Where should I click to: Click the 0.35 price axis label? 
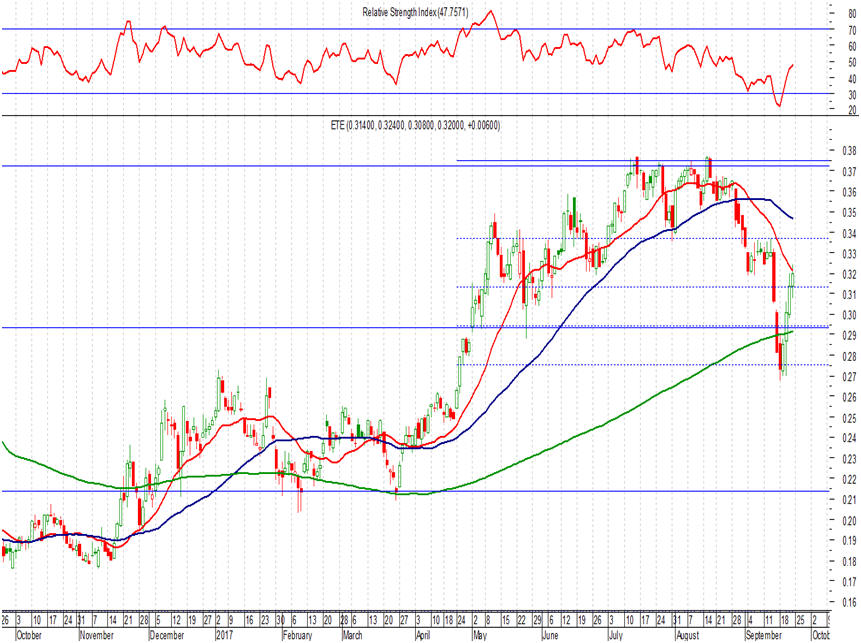pyautogui.click(x=849, y=213)
